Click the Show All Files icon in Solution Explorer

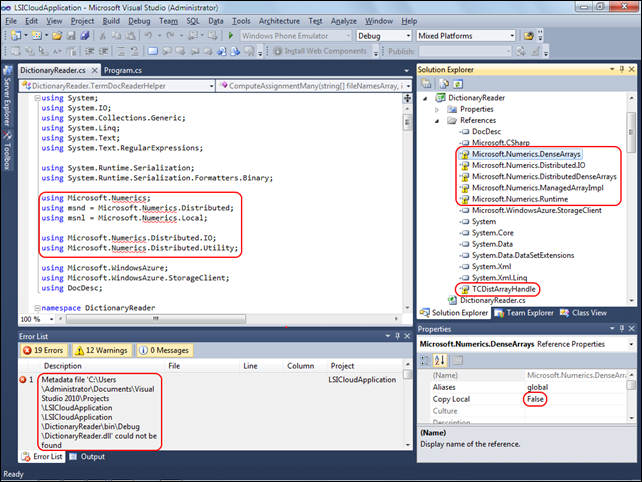pos(444,84)
